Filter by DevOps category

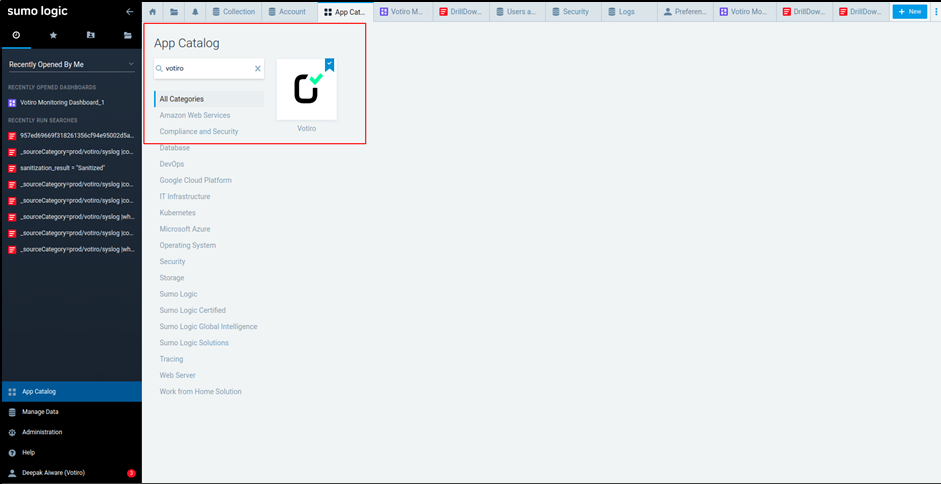172,164
